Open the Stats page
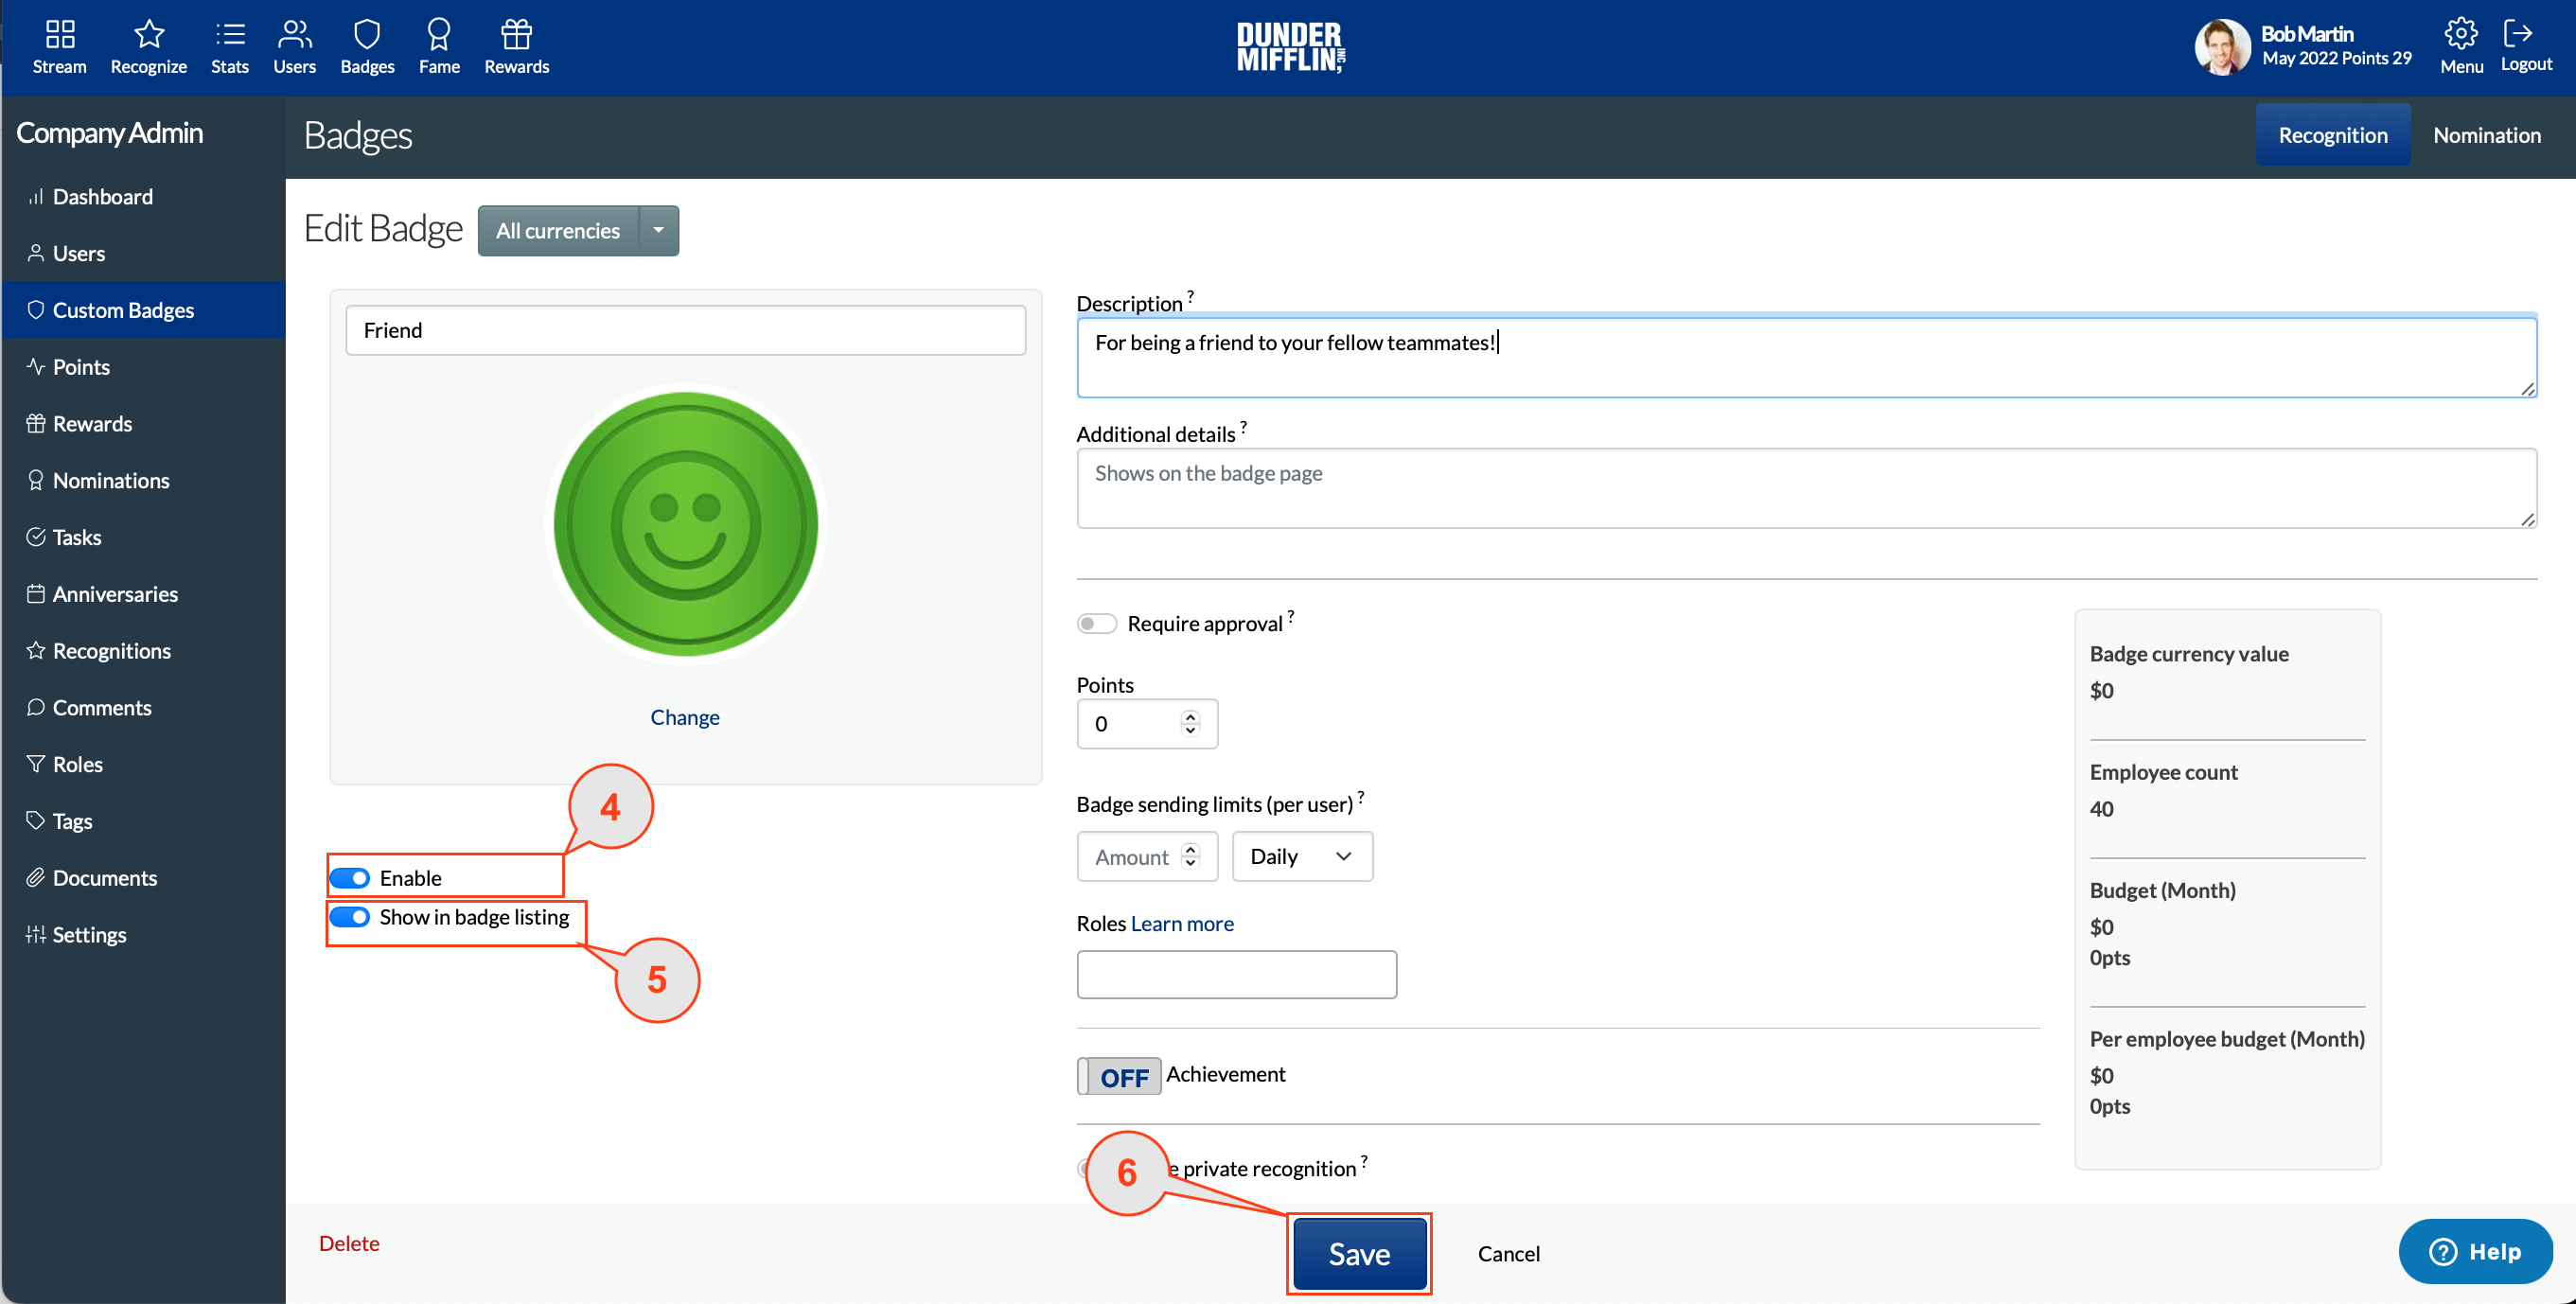 tap(229, 45)
